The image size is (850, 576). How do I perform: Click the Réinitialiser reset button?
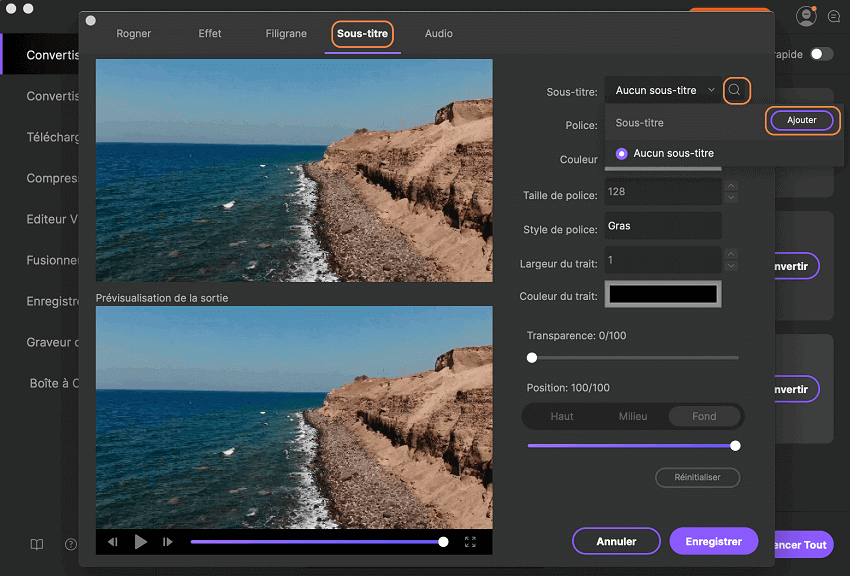697,478
